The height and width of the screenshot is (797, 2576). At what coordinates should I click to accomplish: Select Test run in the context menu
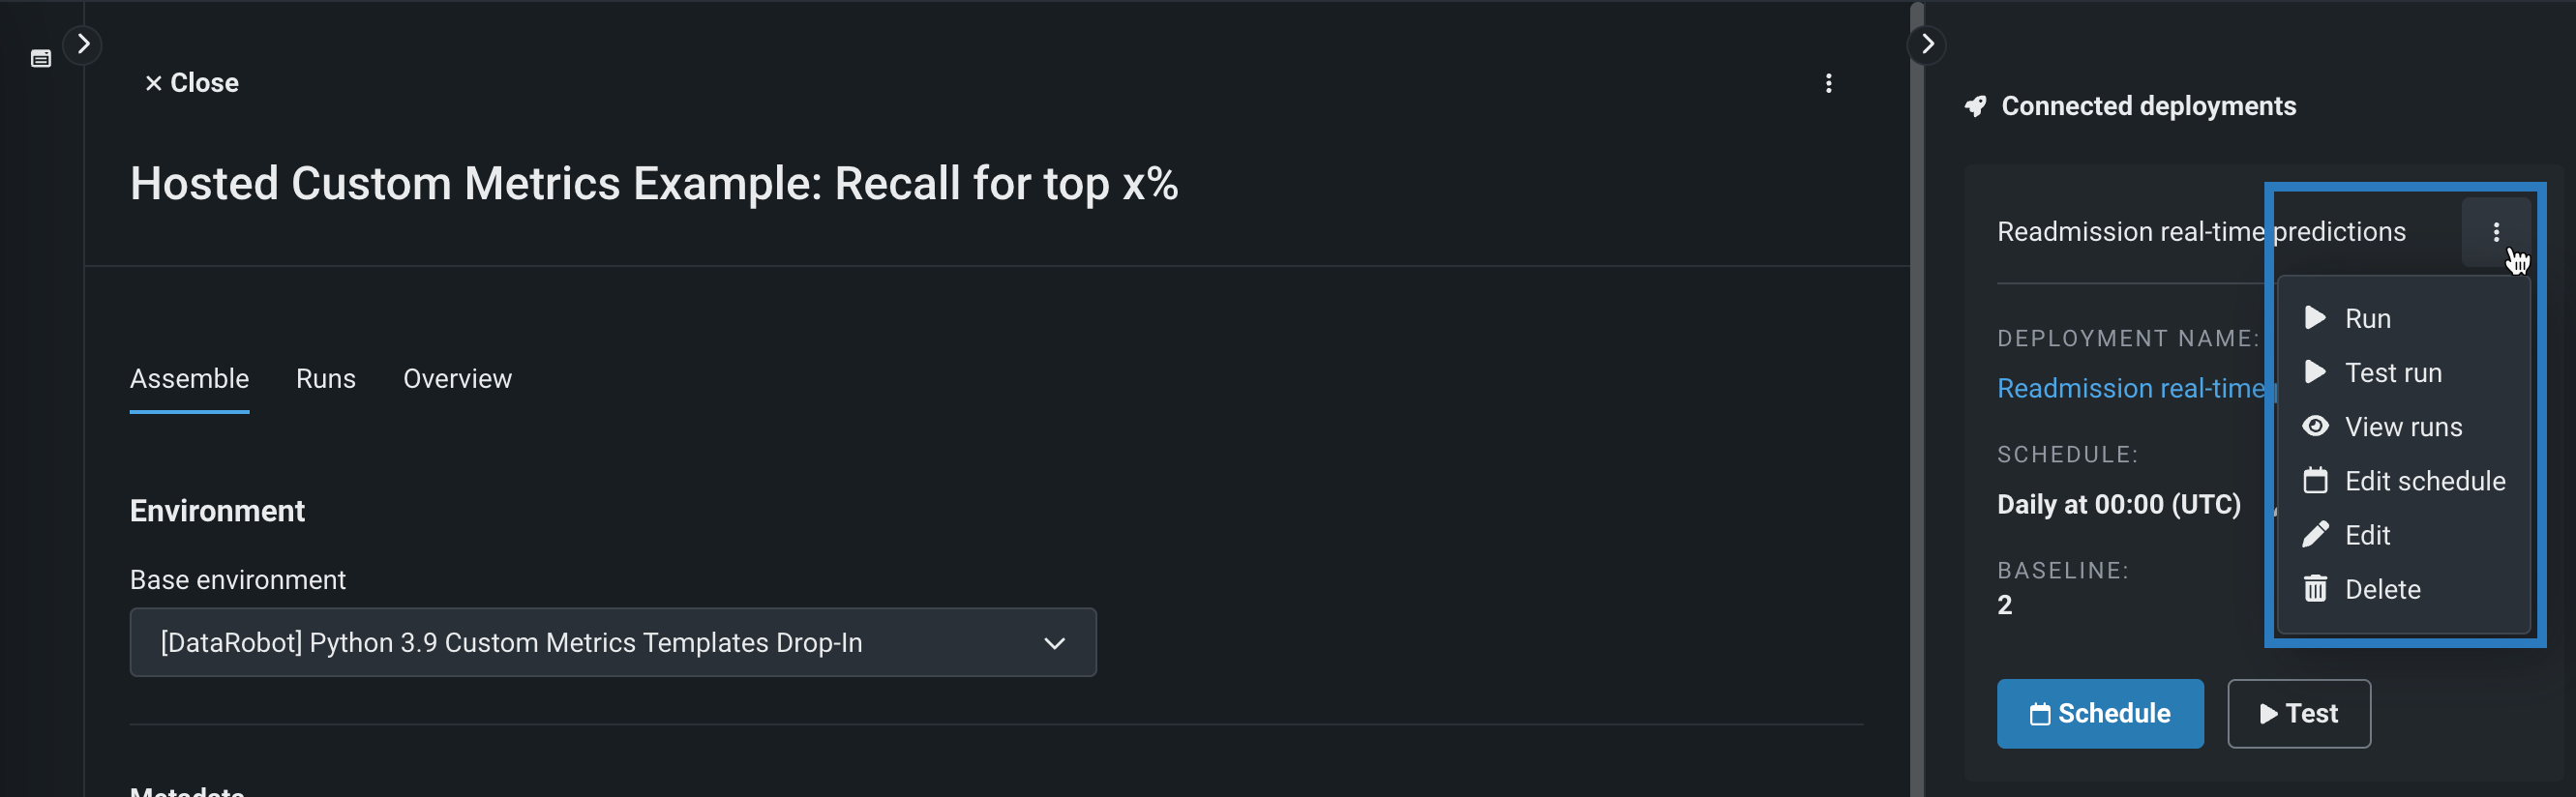pos(2391,373)
